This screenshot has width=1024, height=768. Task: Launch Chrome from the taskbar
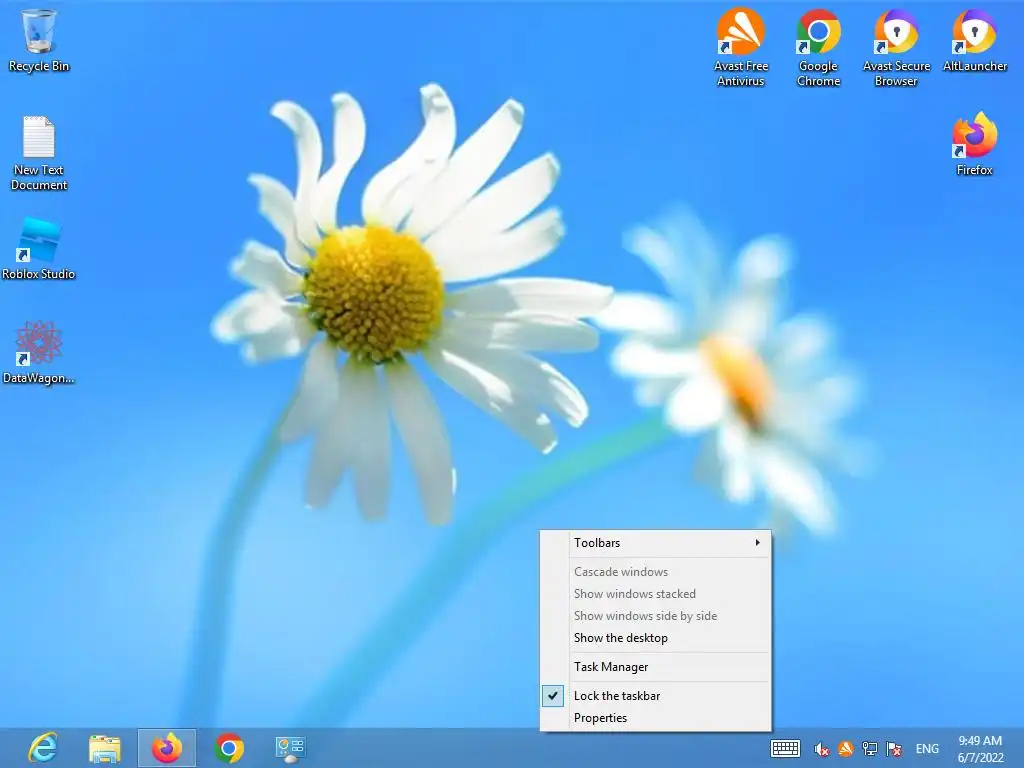229,748
